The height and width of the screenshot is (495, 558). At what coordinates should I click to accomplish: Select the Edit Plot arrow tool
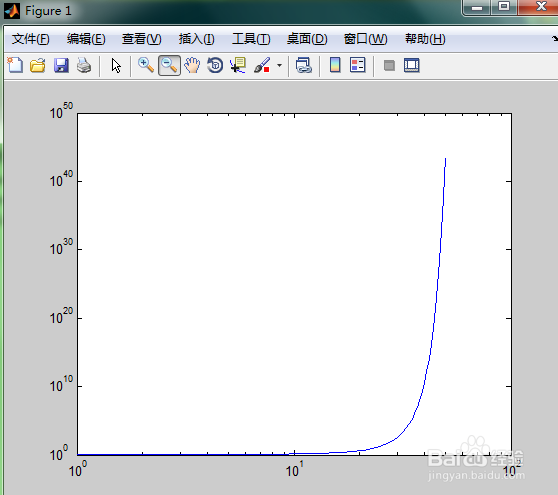(x=116, y=65)
